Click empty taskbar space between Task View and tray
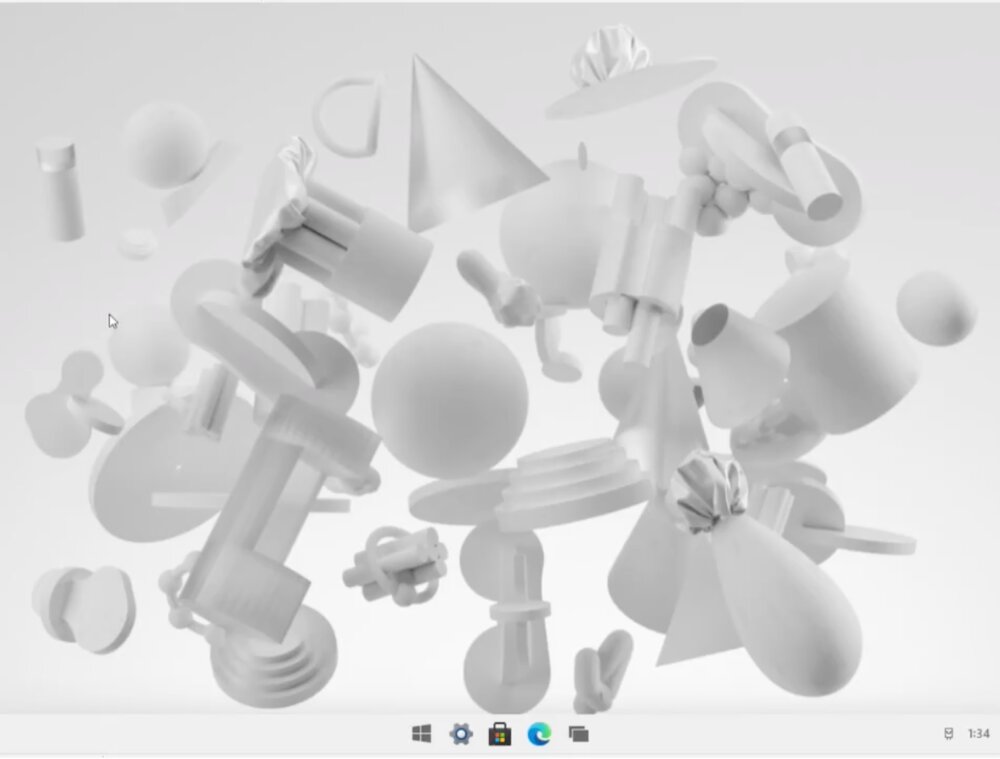The image size is (1000, 759). (x=760, y=735)
